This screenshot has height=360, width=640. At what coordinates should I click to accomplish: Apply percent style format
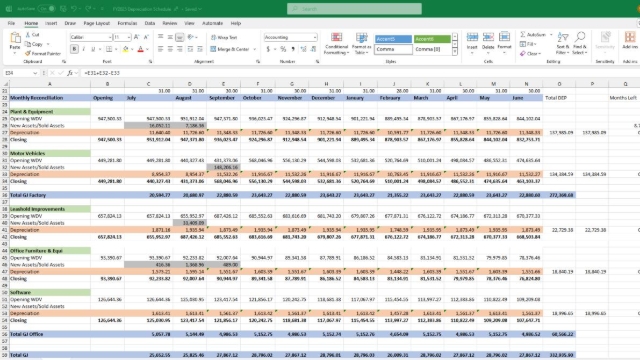coord(283,49)
